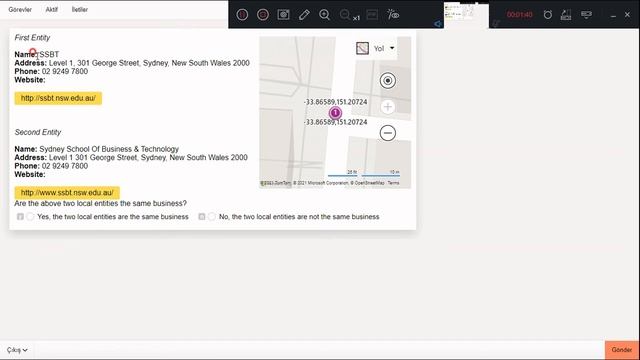Select No, not the same business radio button
The width and height of the screenshot is (640, 360).
(211, 217)
